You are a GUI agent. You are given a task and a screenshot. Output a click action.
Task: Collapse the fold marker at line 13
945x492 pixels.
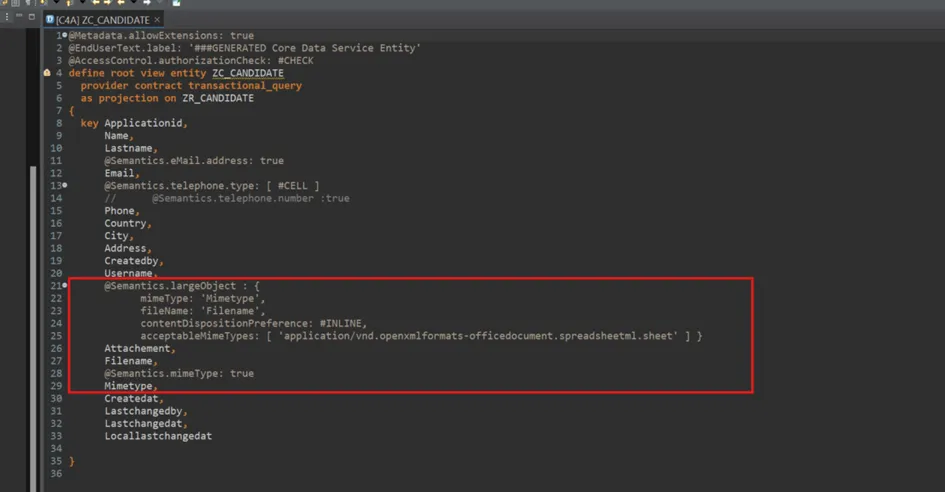65,186
